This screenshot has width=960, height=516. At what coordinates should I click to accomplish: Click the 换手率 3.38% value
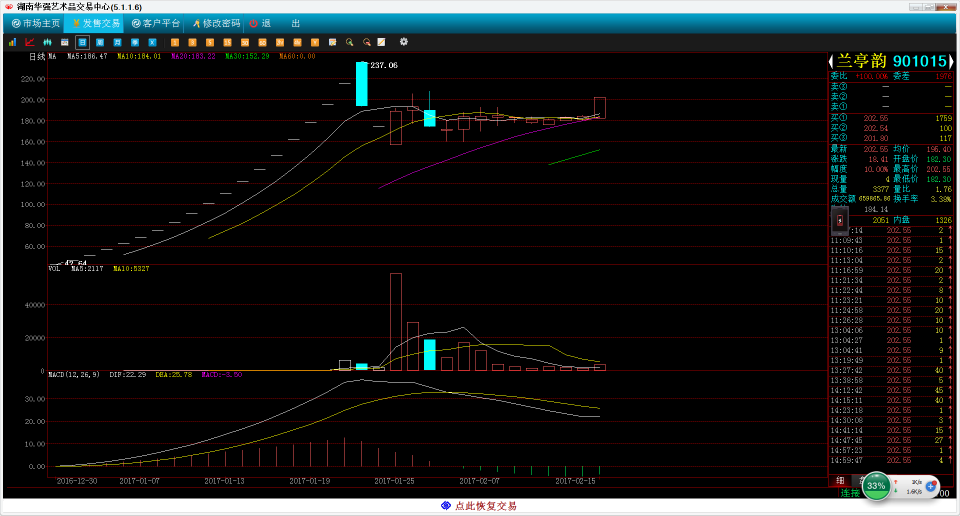pyautogui.click(x=940, y=199)
